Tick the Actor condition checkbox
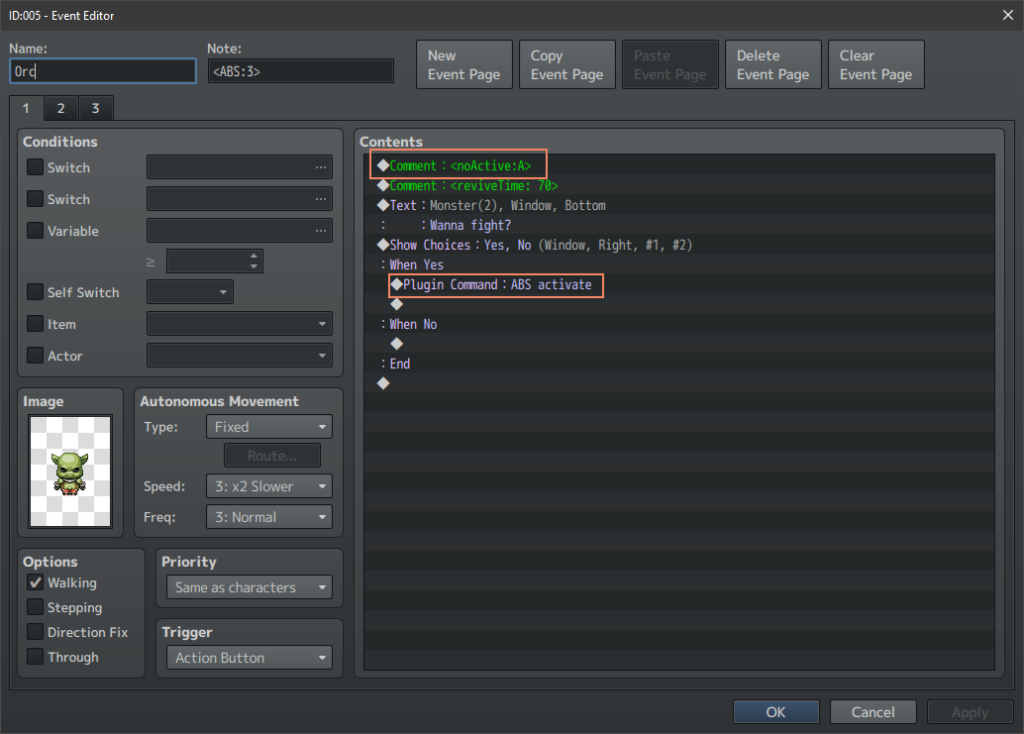 click(35, 355)
